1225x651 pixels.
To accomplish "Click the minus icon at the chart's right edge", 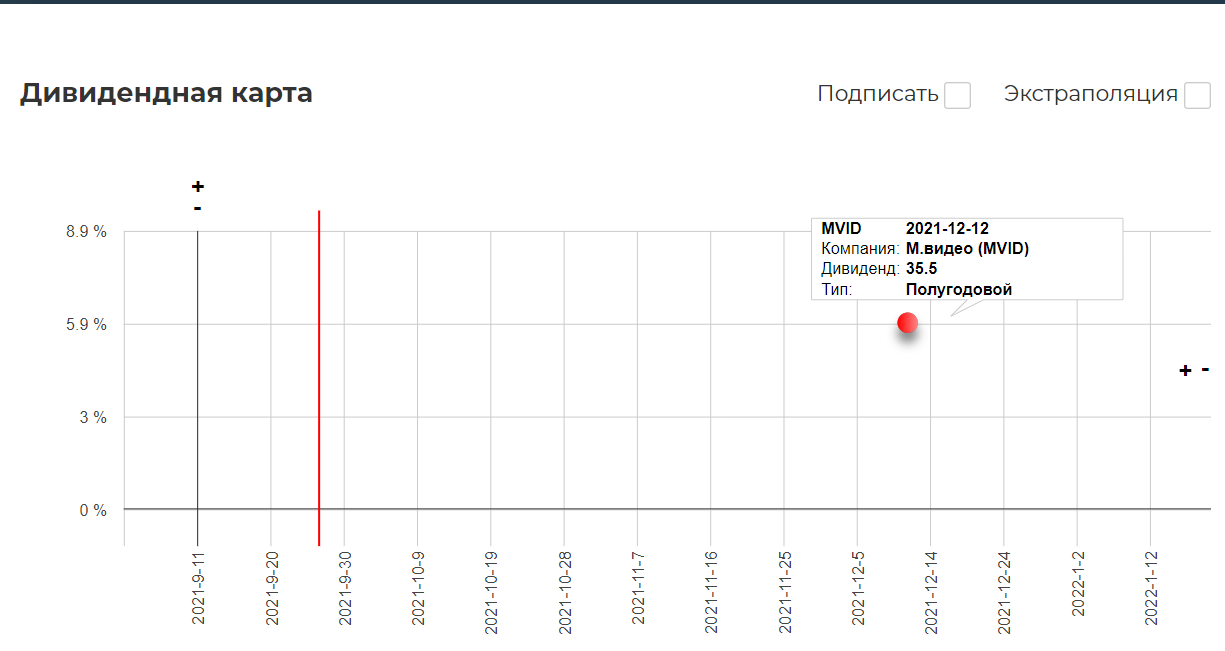I will pos(1205,369).
